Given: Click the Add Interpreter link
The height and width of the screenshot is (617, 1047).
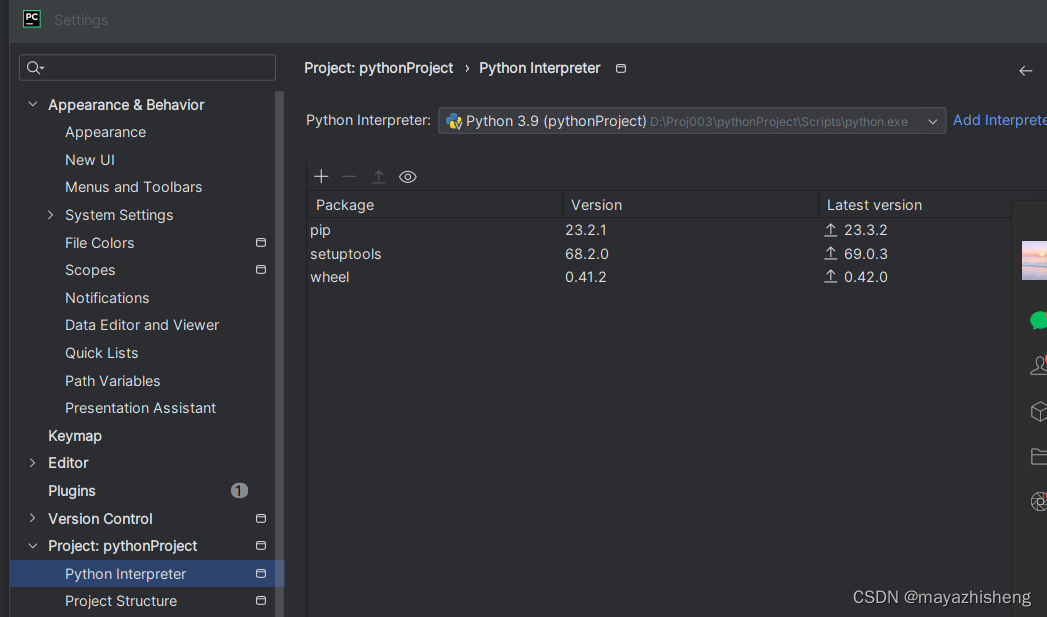Looking at the screenshot, I should 1000,120.
